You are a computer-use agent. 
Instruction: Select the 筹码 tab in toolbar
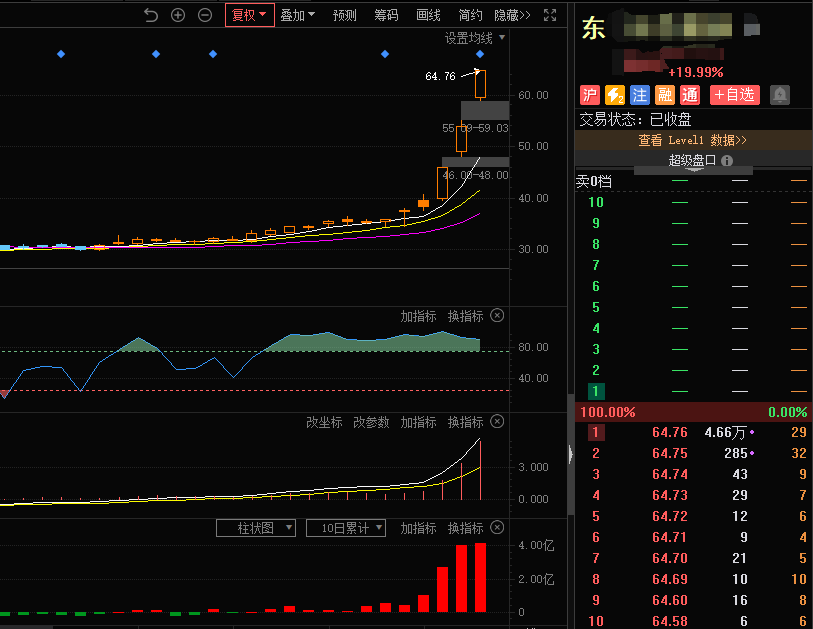coord(386,15)
